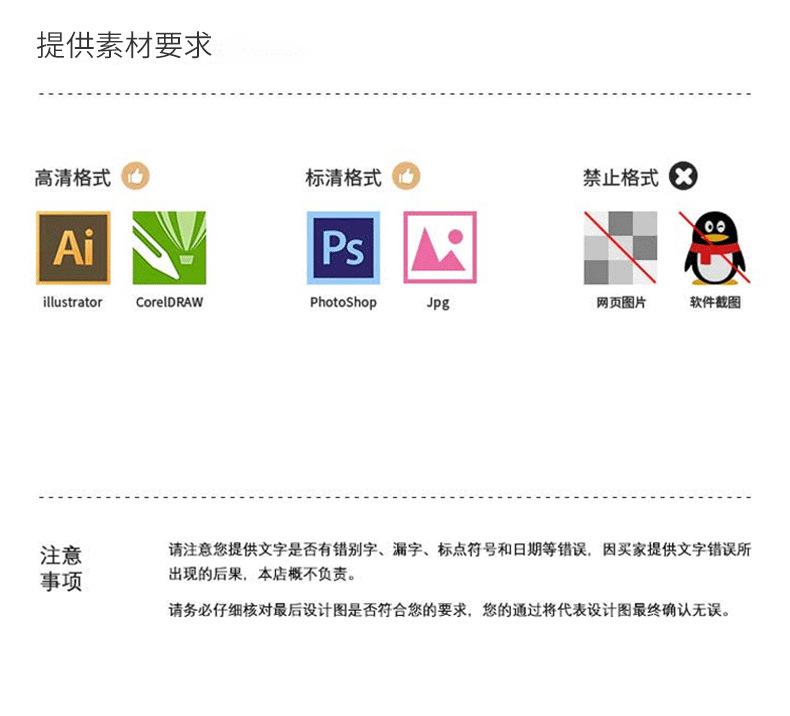Click the CorelDRAW text label
The width and height of the screenshot is (790, 716).
(x=169, y=302)
